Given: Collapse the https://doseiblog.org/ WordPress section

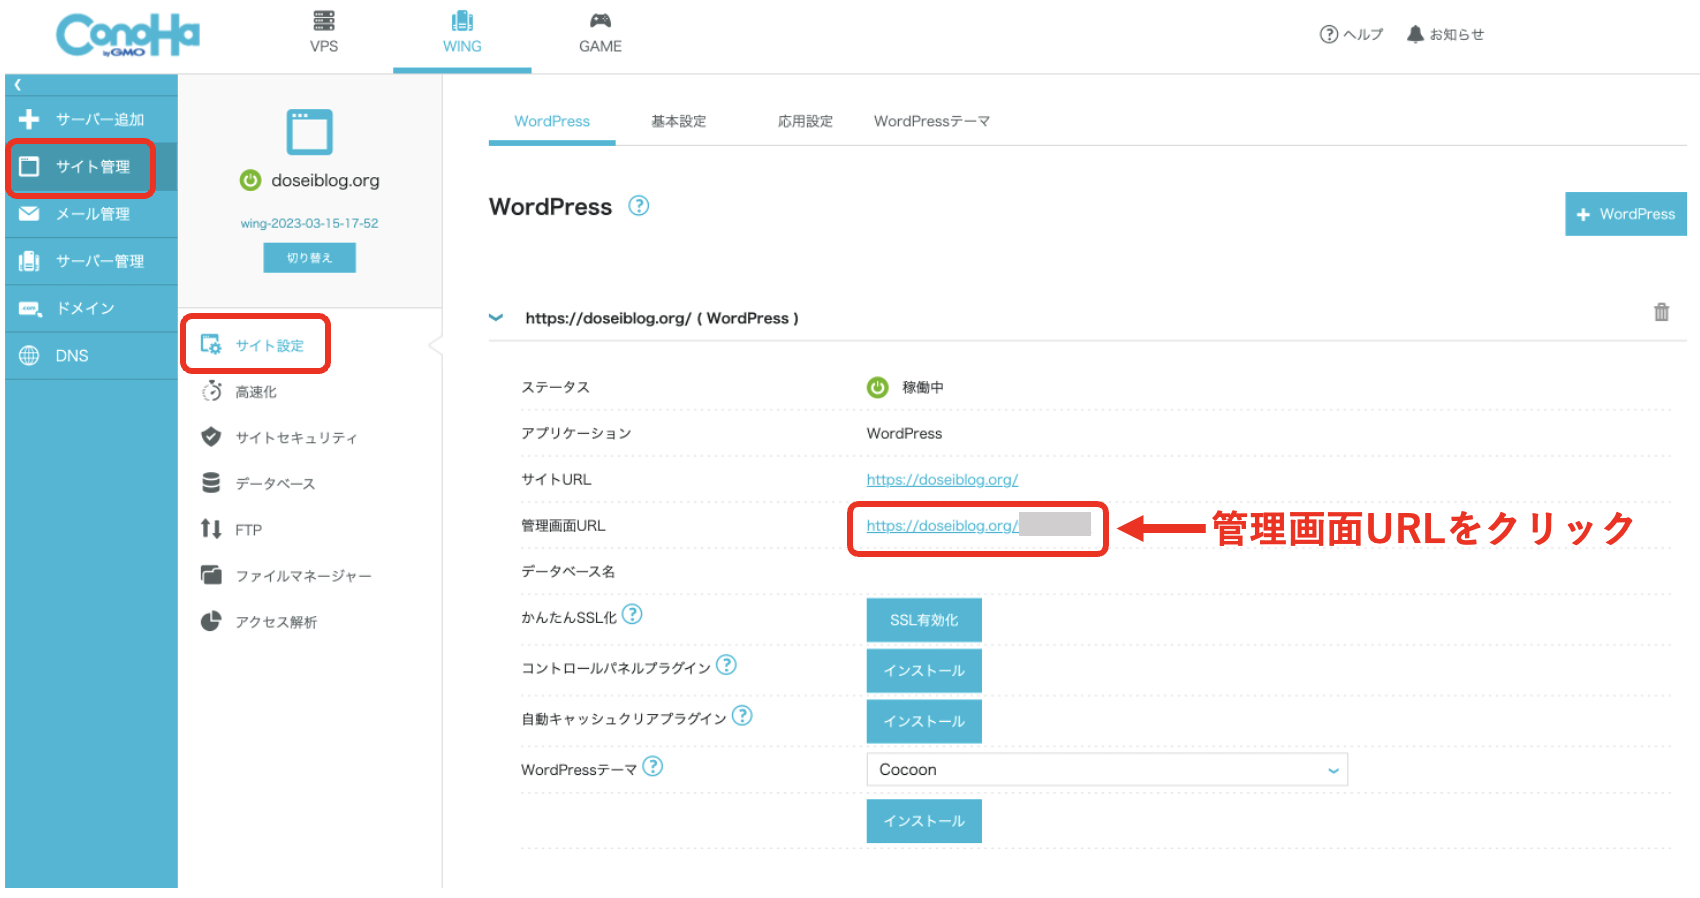Looking at the screenshot, I should [496, 318].
